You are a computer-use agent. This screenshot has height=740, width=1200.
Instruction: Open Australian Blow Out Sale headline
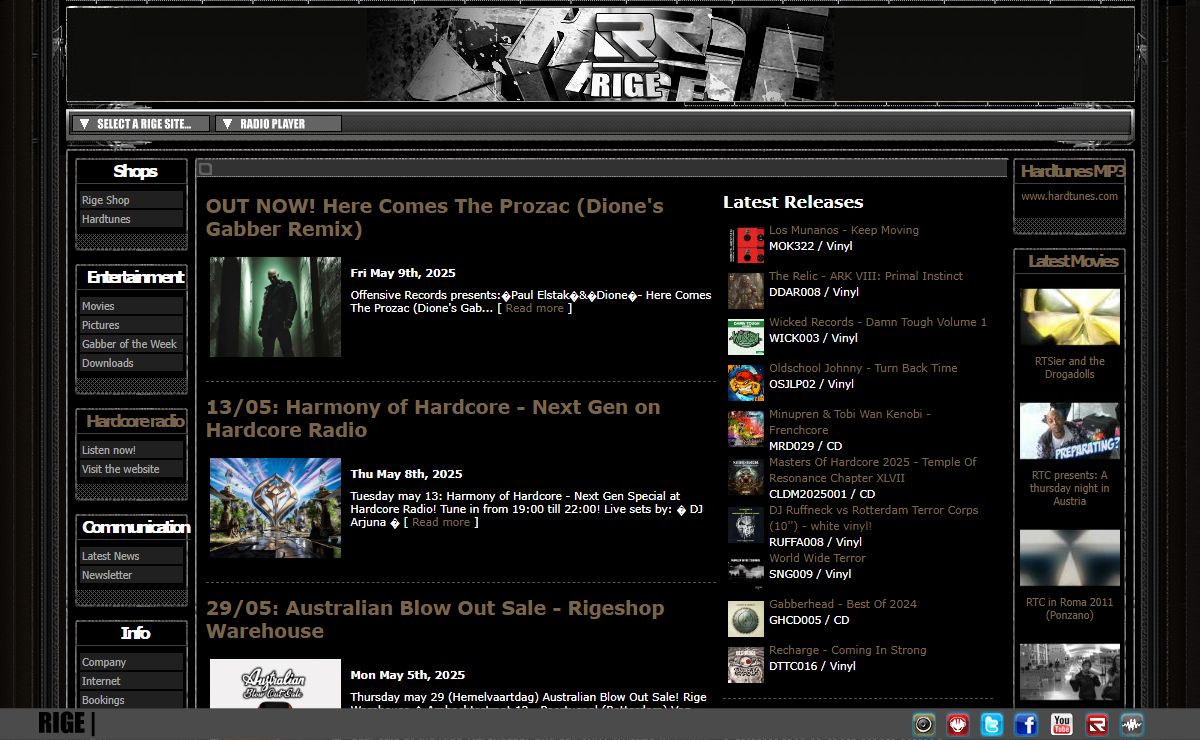(435, 620)
